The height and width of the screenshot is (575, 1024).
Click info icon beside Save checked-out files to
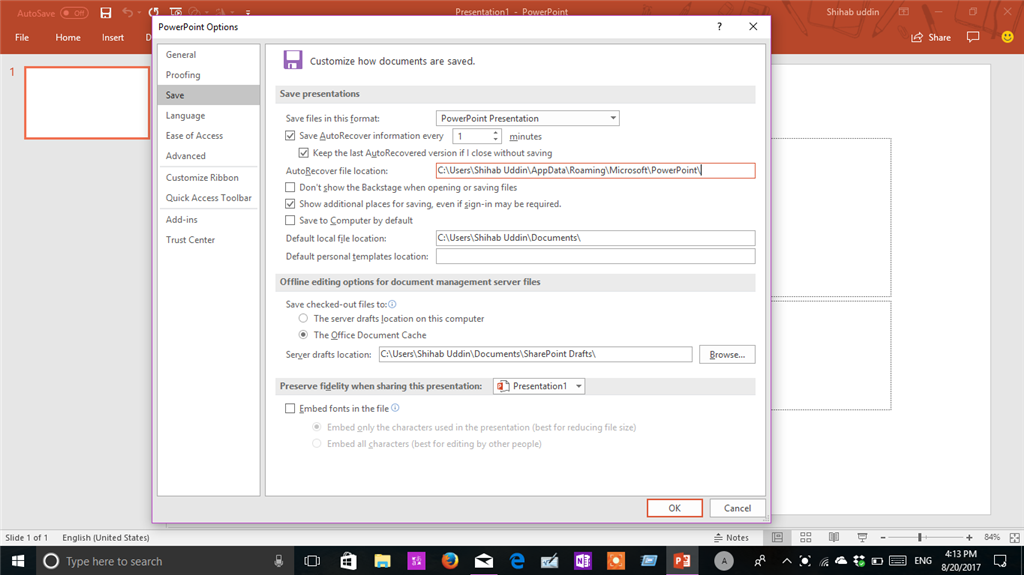pos(392,304)
